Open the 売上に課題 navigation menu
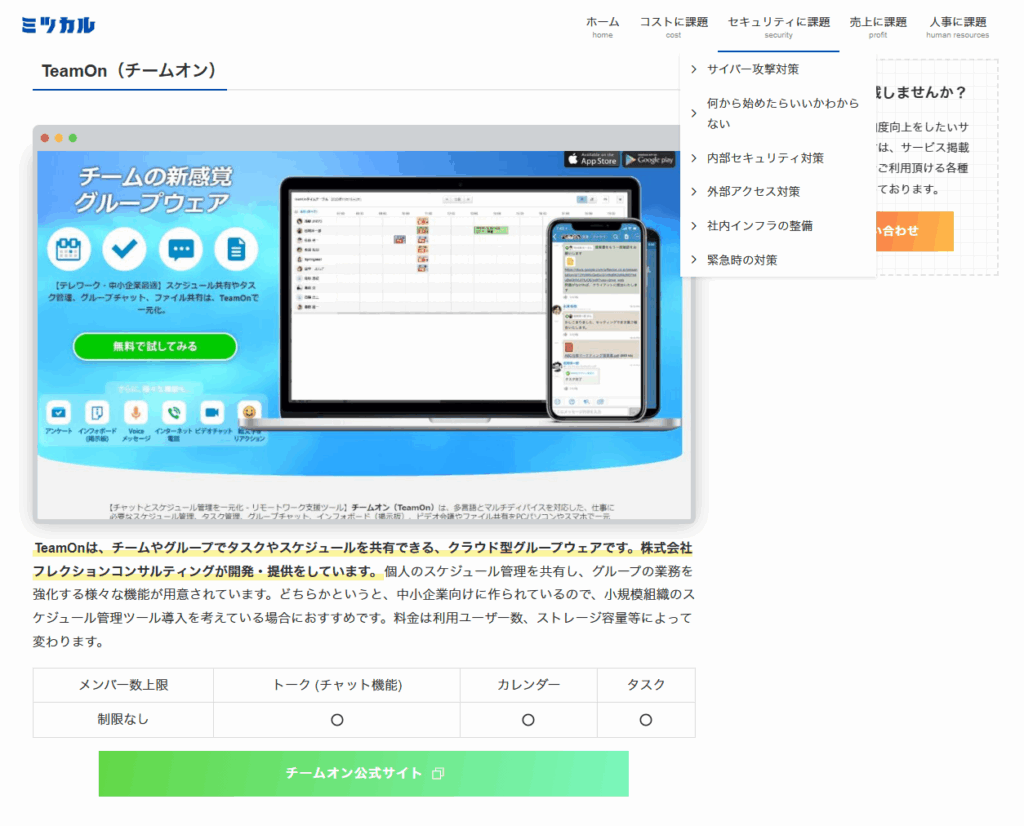This screenshot has height=826, width=1024. (878, 27)
